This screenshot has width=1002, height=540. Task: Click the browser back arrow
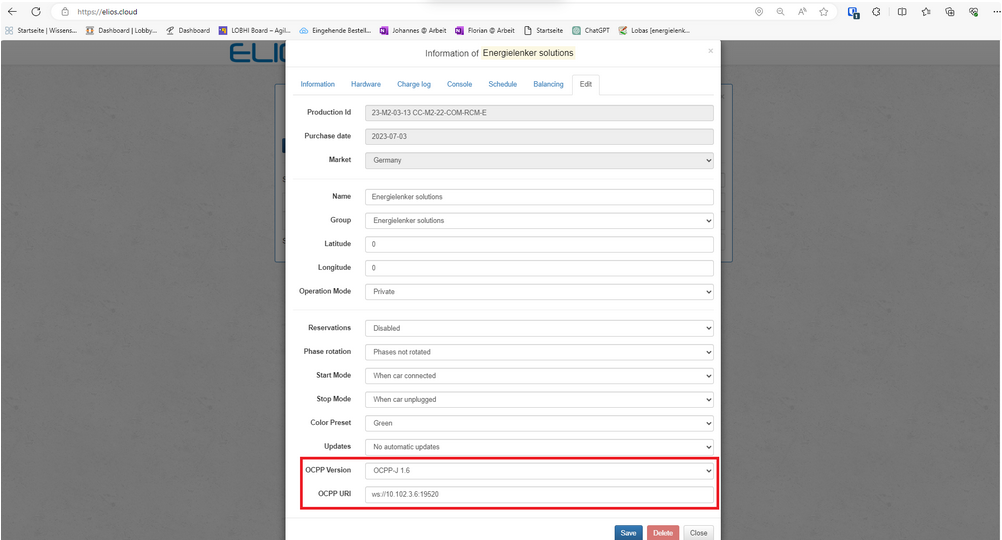point(12,12)
